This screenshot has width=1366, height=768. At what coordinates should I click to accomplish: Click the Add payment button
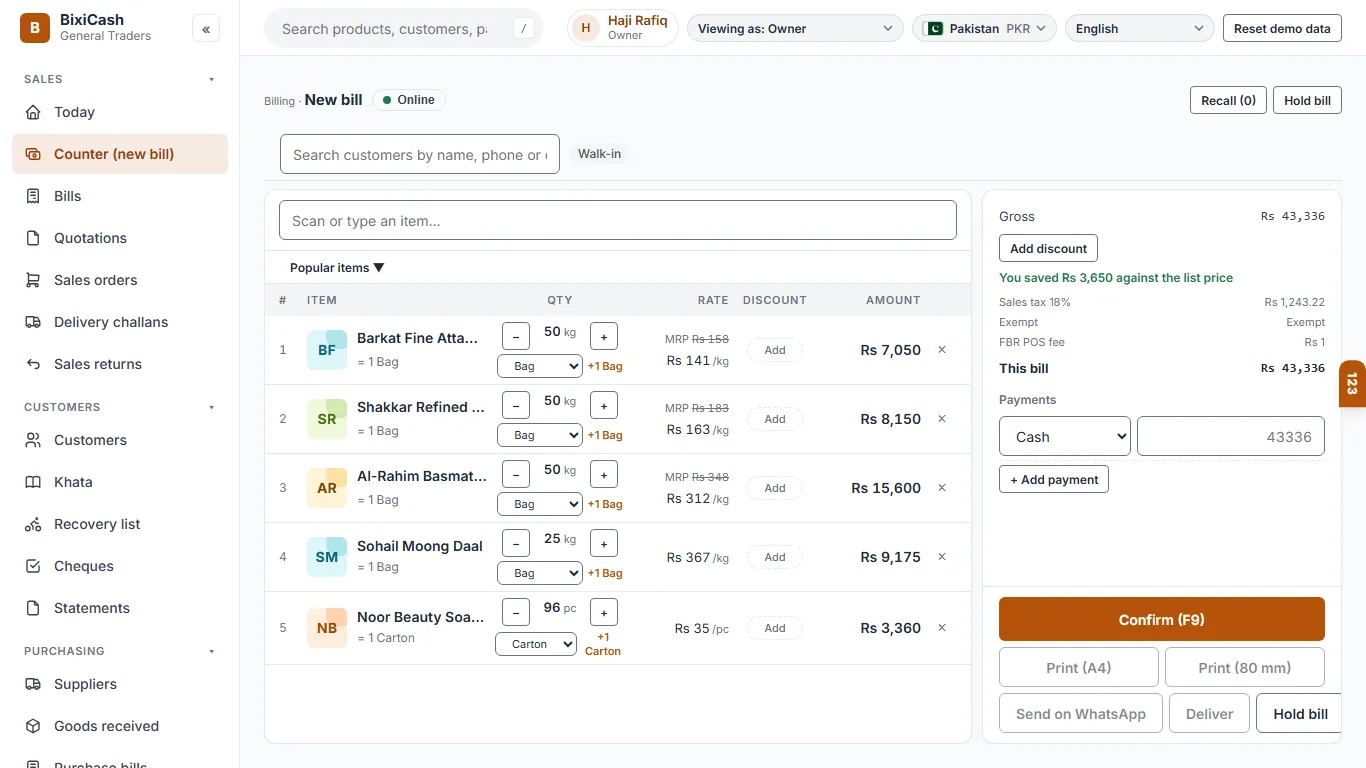point(1054,479)
